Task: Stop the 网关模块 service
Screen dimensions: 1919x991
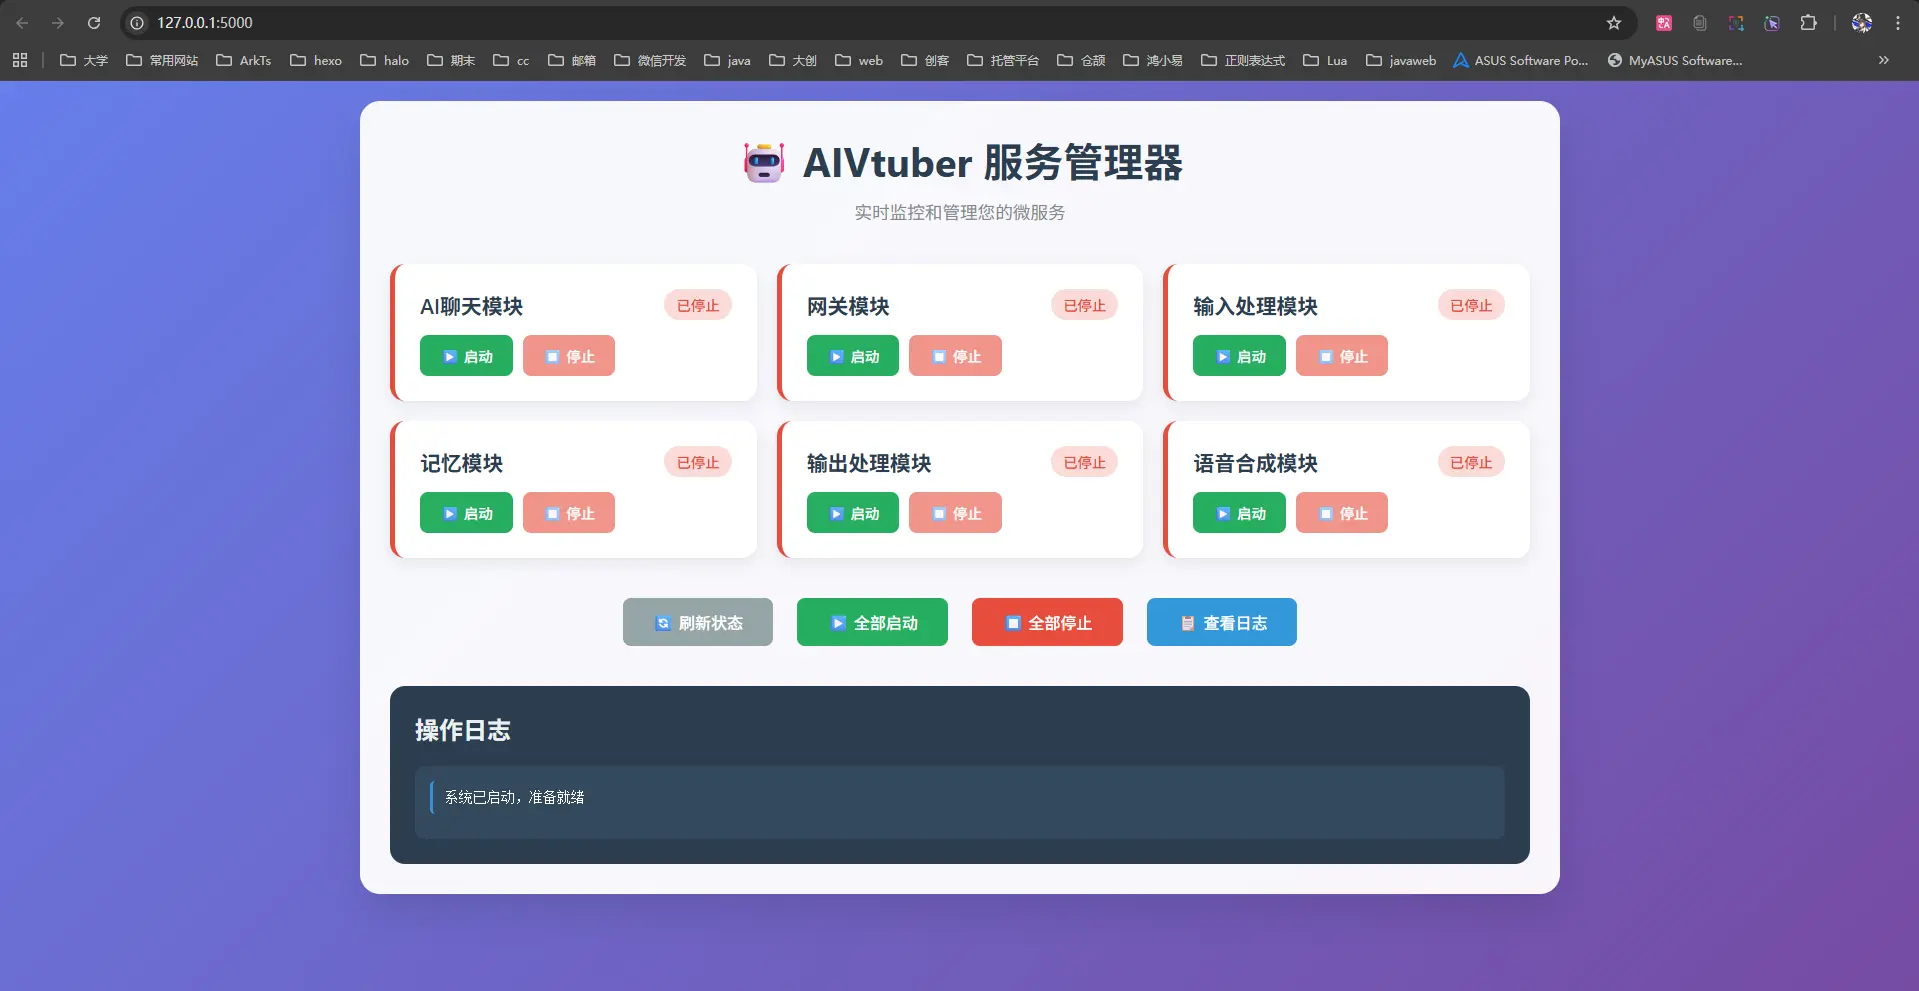Action: click(955, 356)
